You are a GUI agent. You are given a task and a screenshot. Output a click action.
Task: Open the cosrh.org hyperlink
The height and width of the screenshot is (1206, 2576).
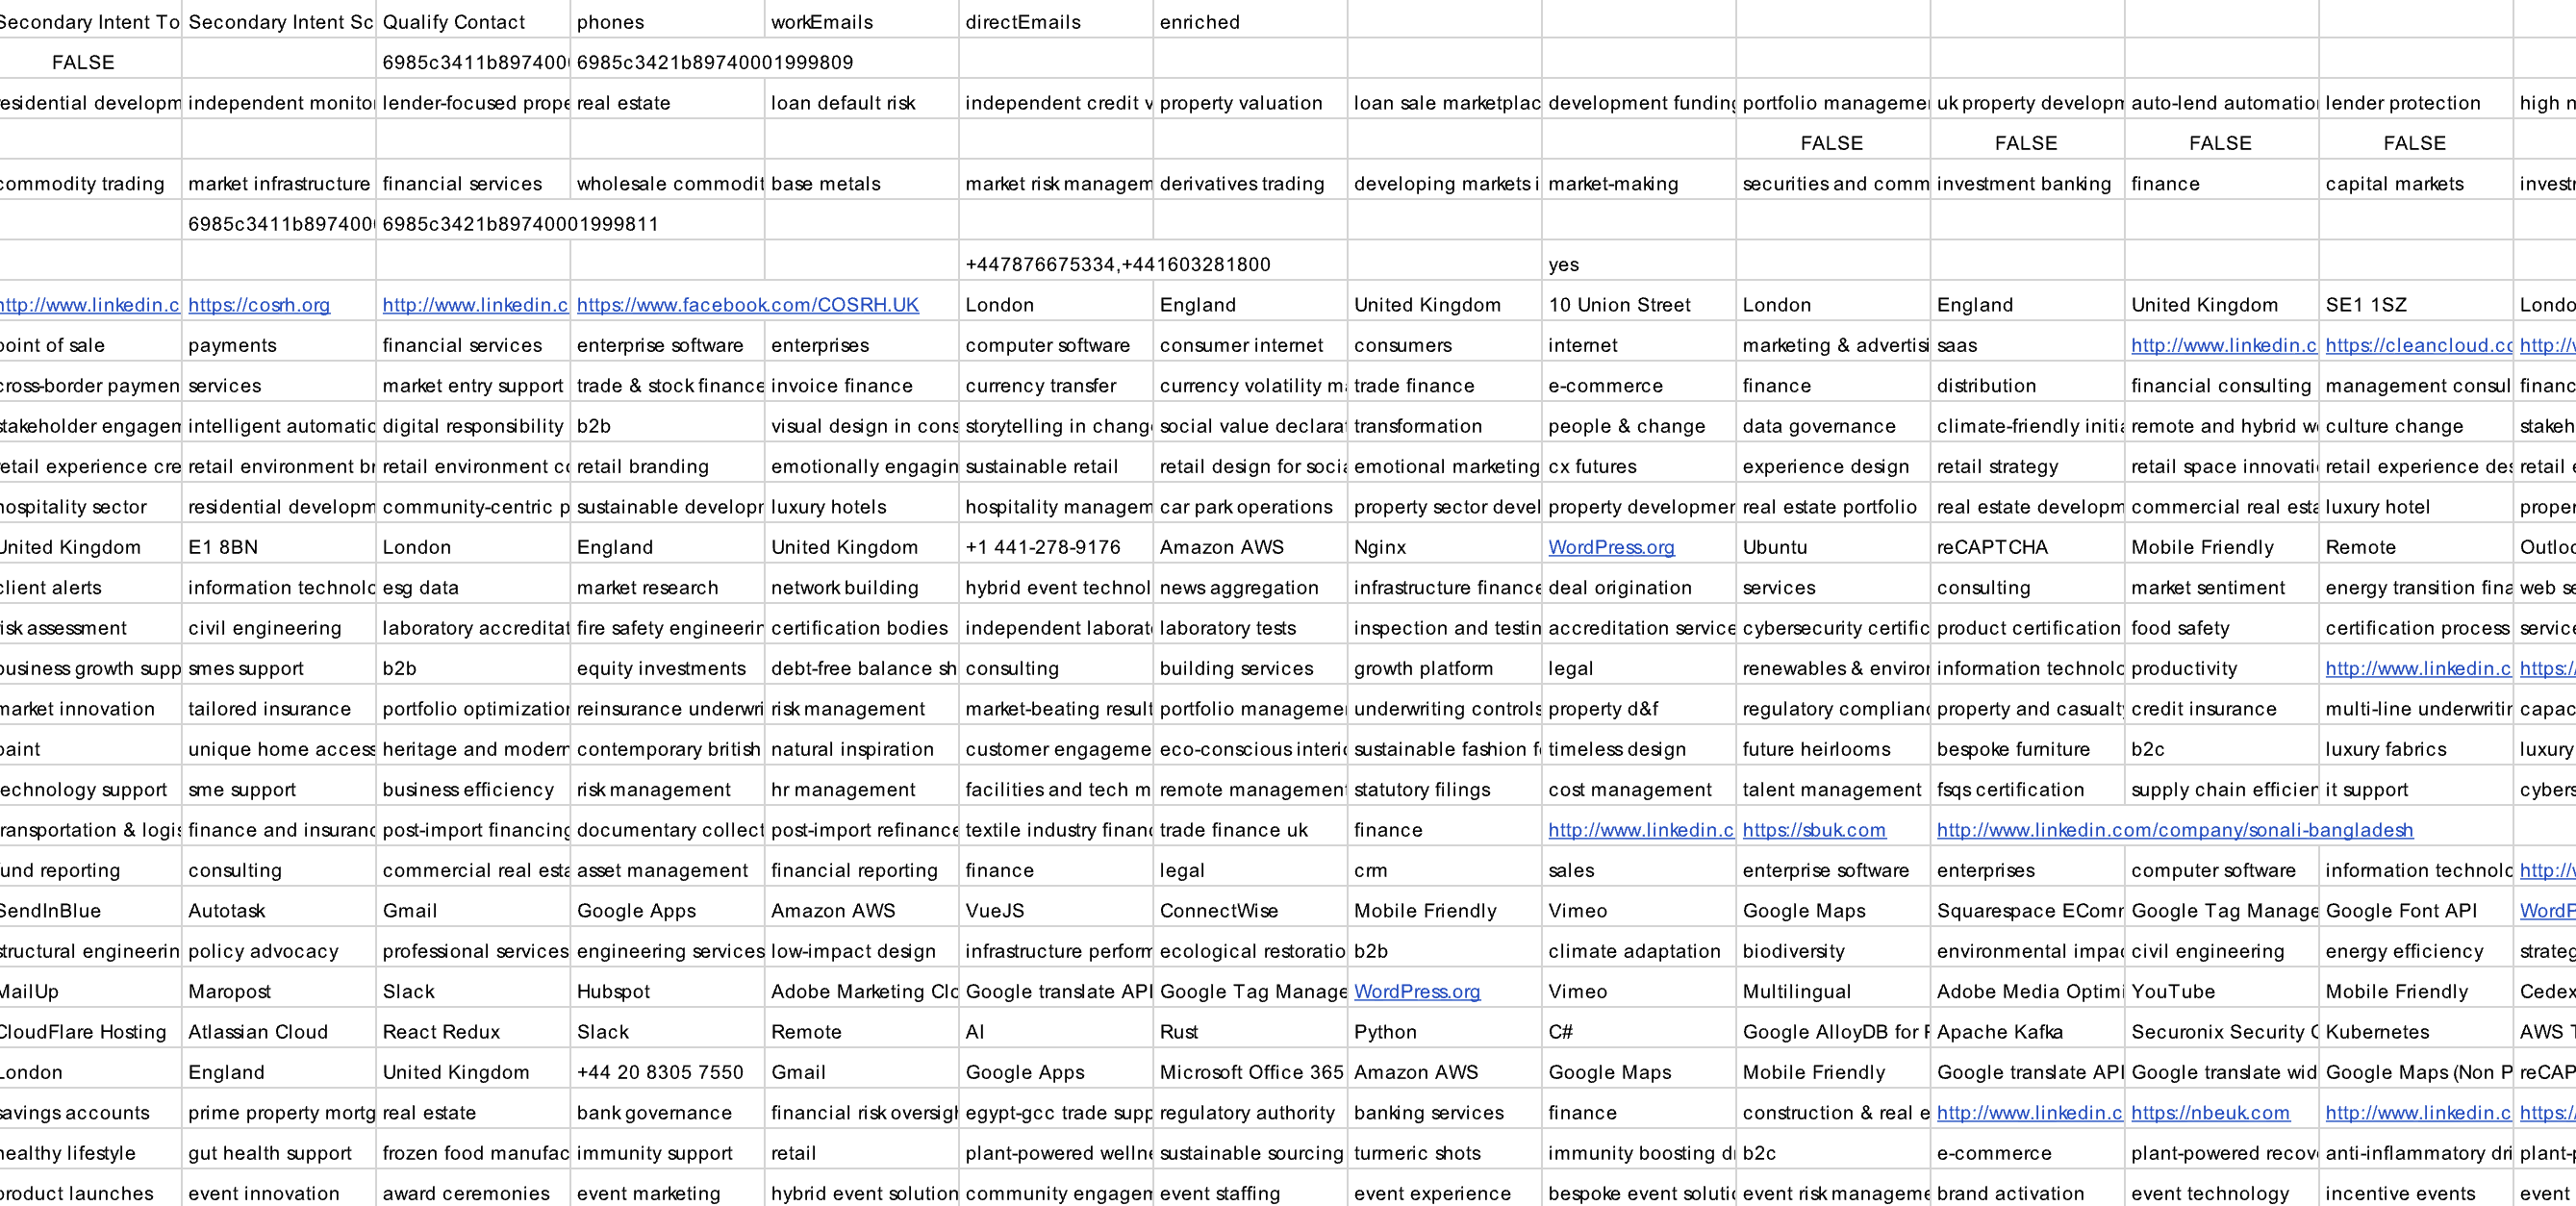click(258, 305)
